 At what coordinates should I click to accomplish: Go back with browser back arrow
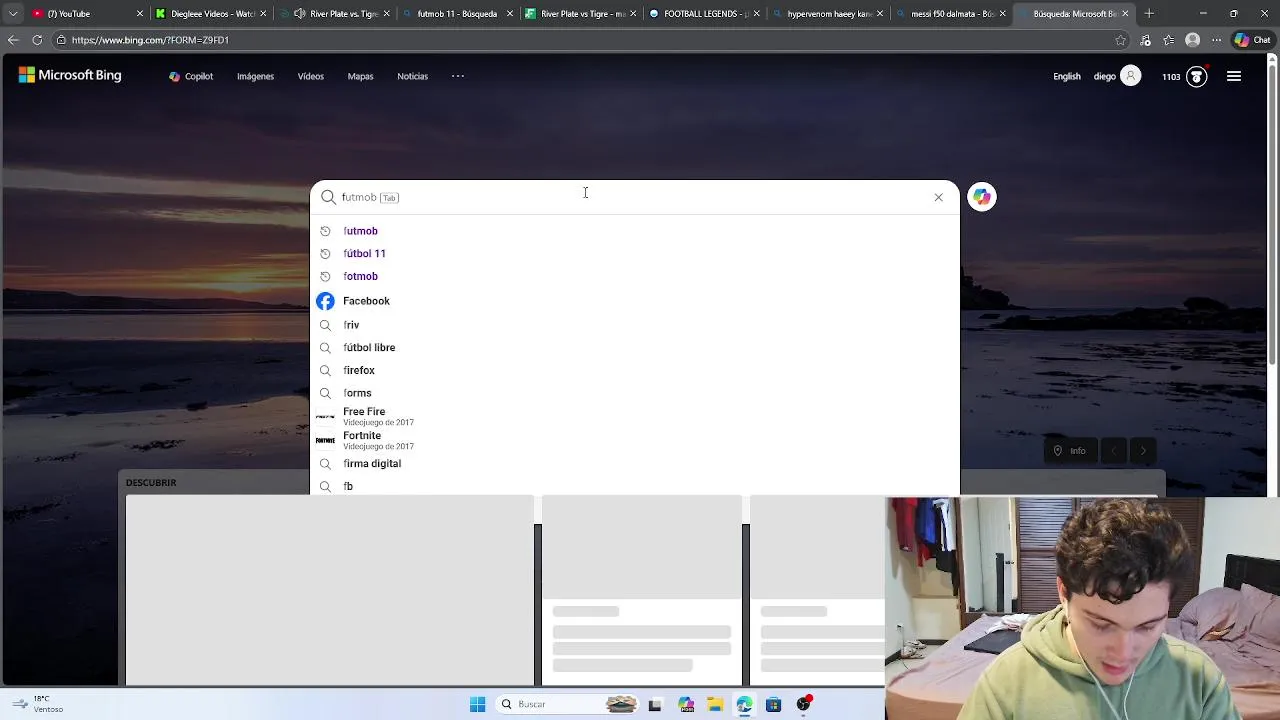pyautogui.click(x=13, y=40)
